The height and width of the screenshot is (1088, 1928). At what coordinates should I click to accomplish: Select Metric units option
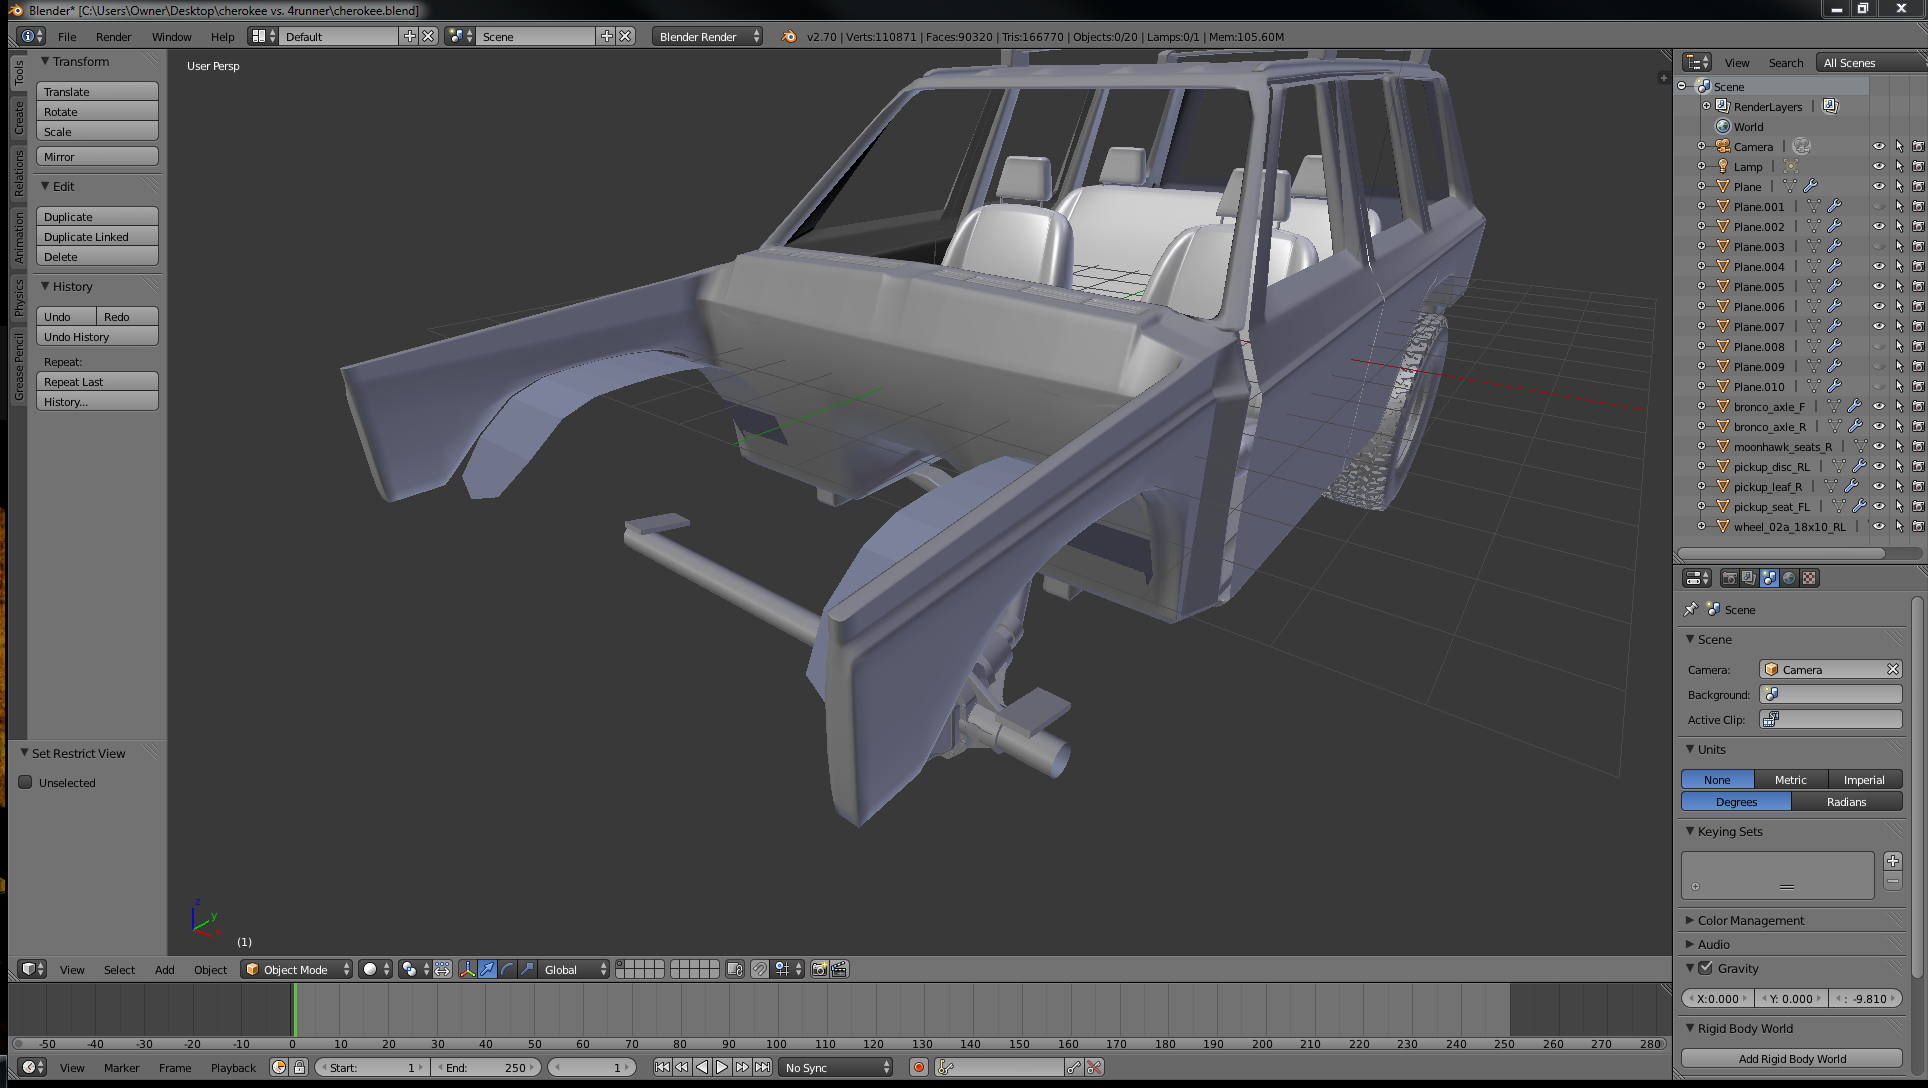pos(1790,779)
